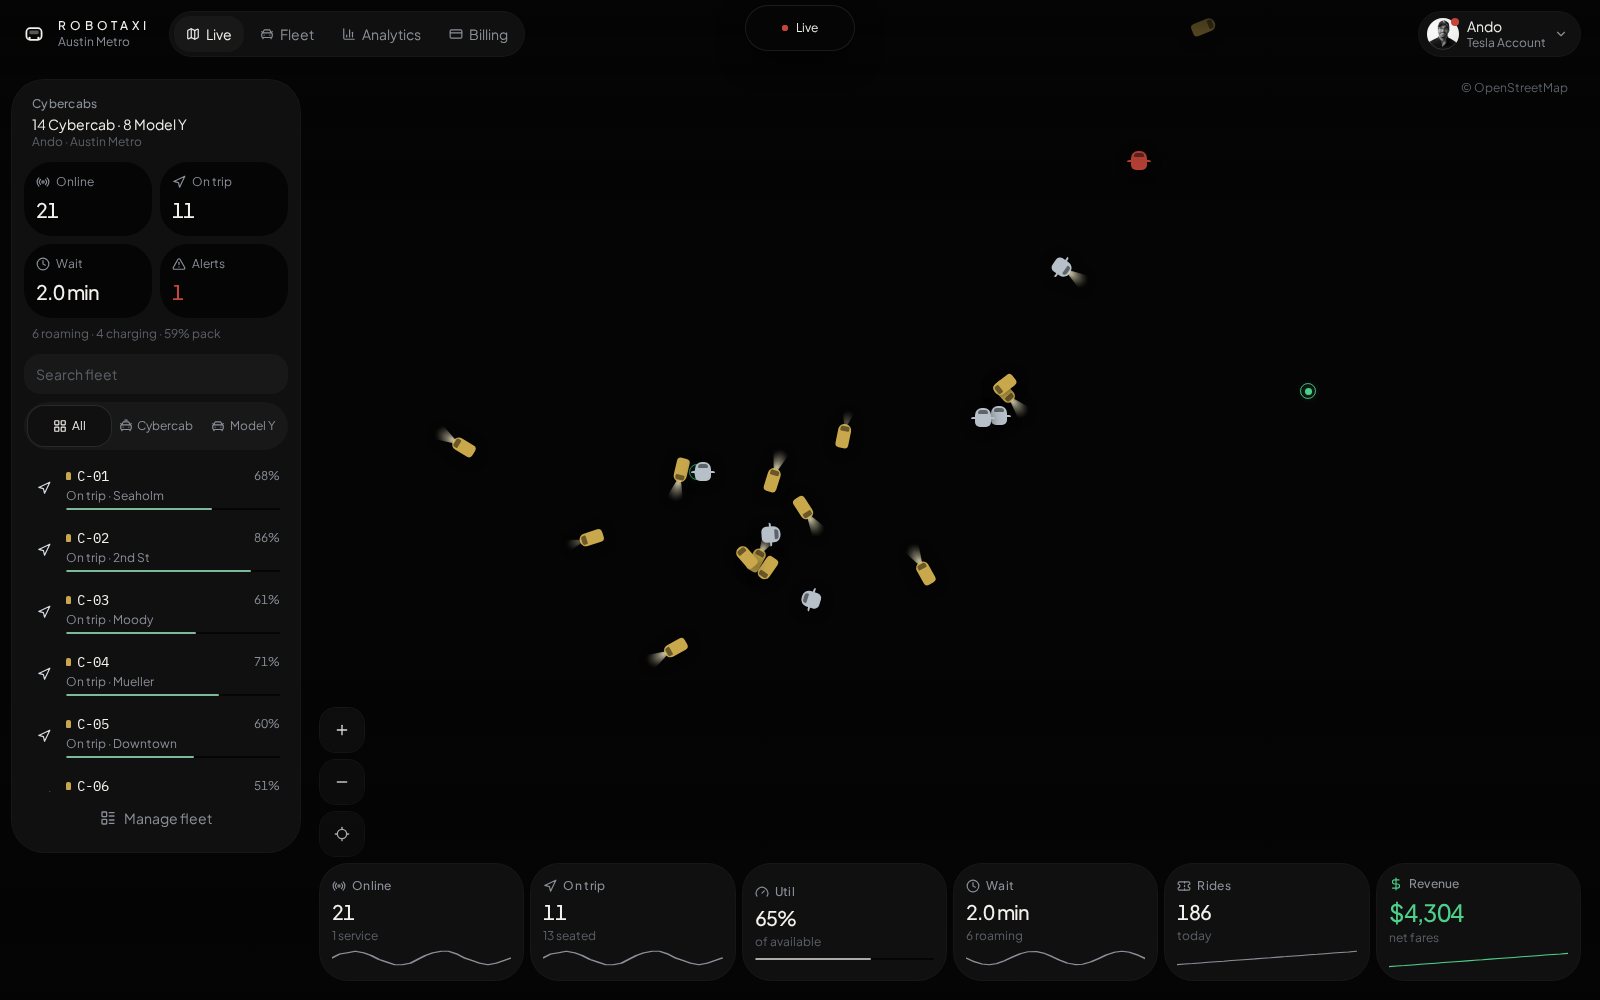1600x1000 pixels.
Task: Recenter the map with crosshair button
Action: click(x=342, y=834)
